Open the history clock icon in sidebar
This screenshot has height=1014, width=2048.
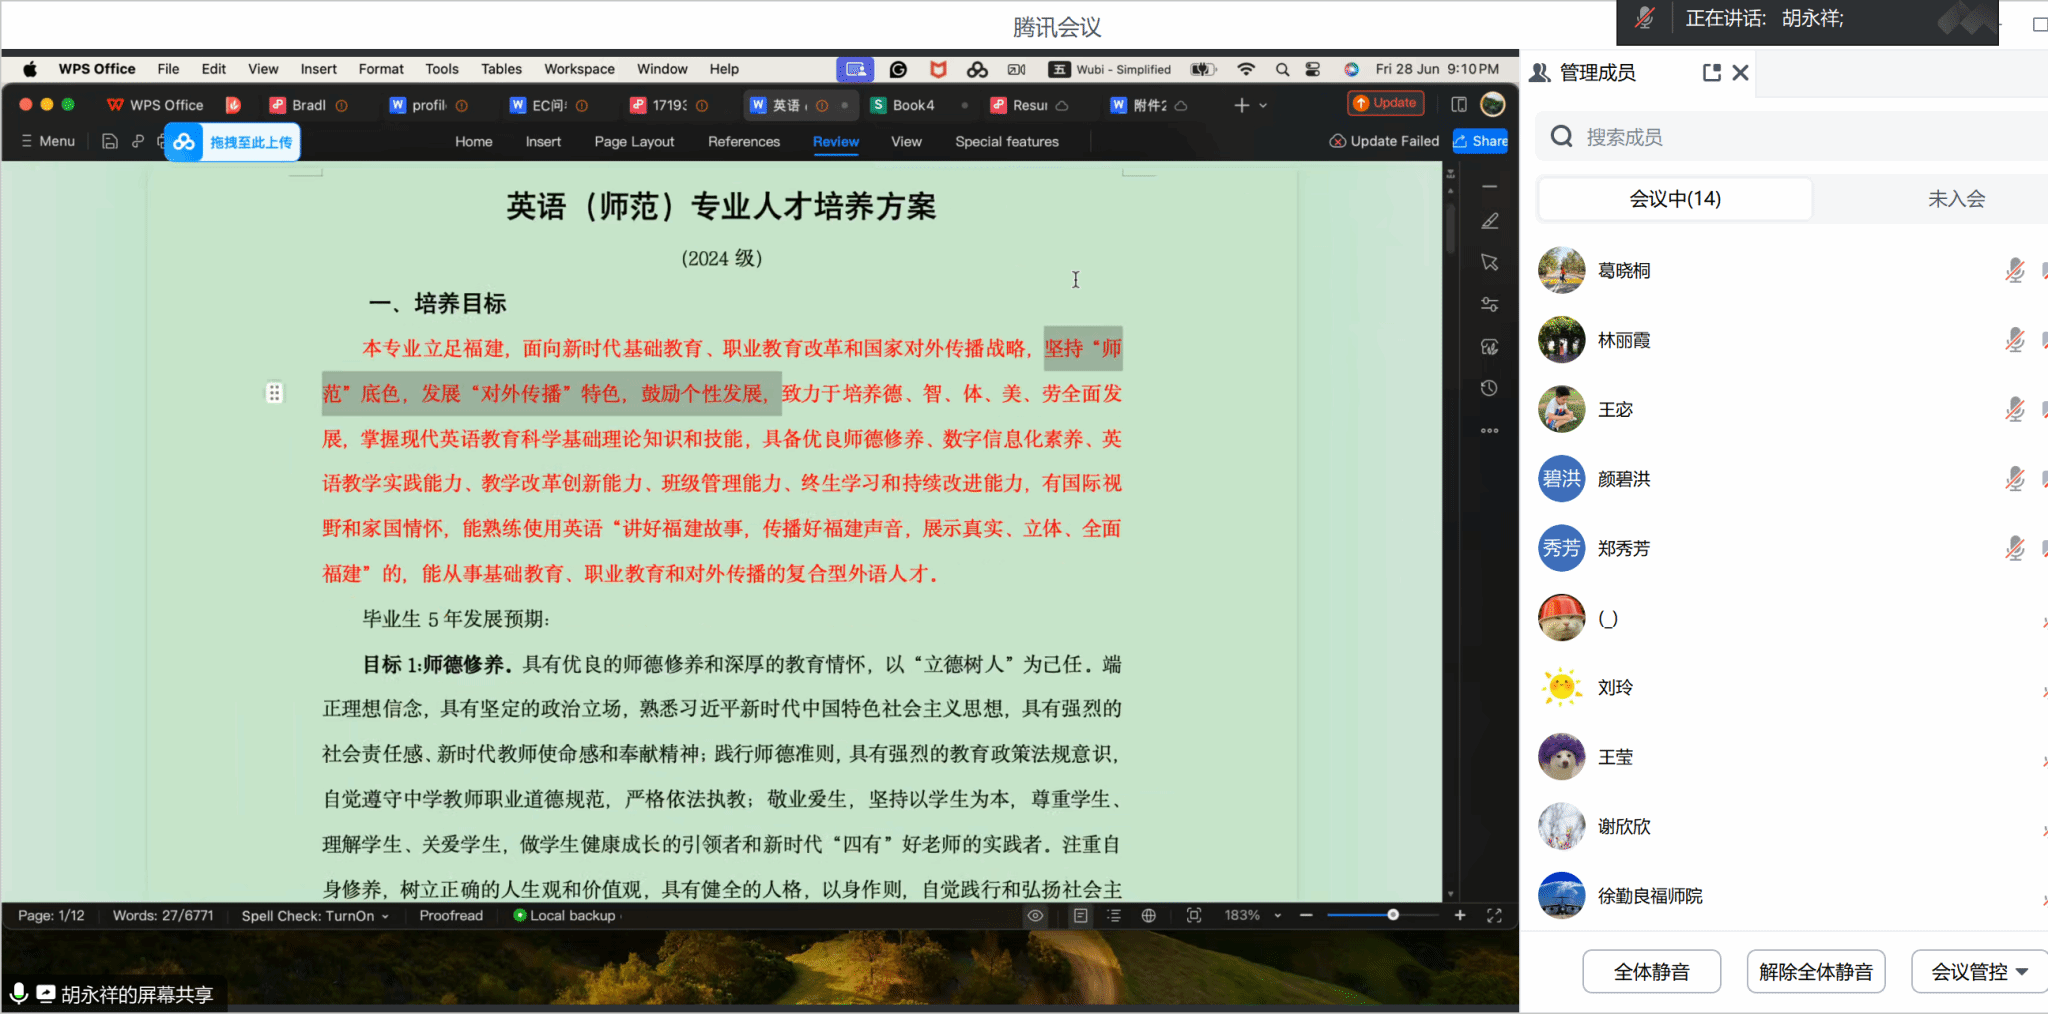pyautogui.click(x=1490, y=388)
